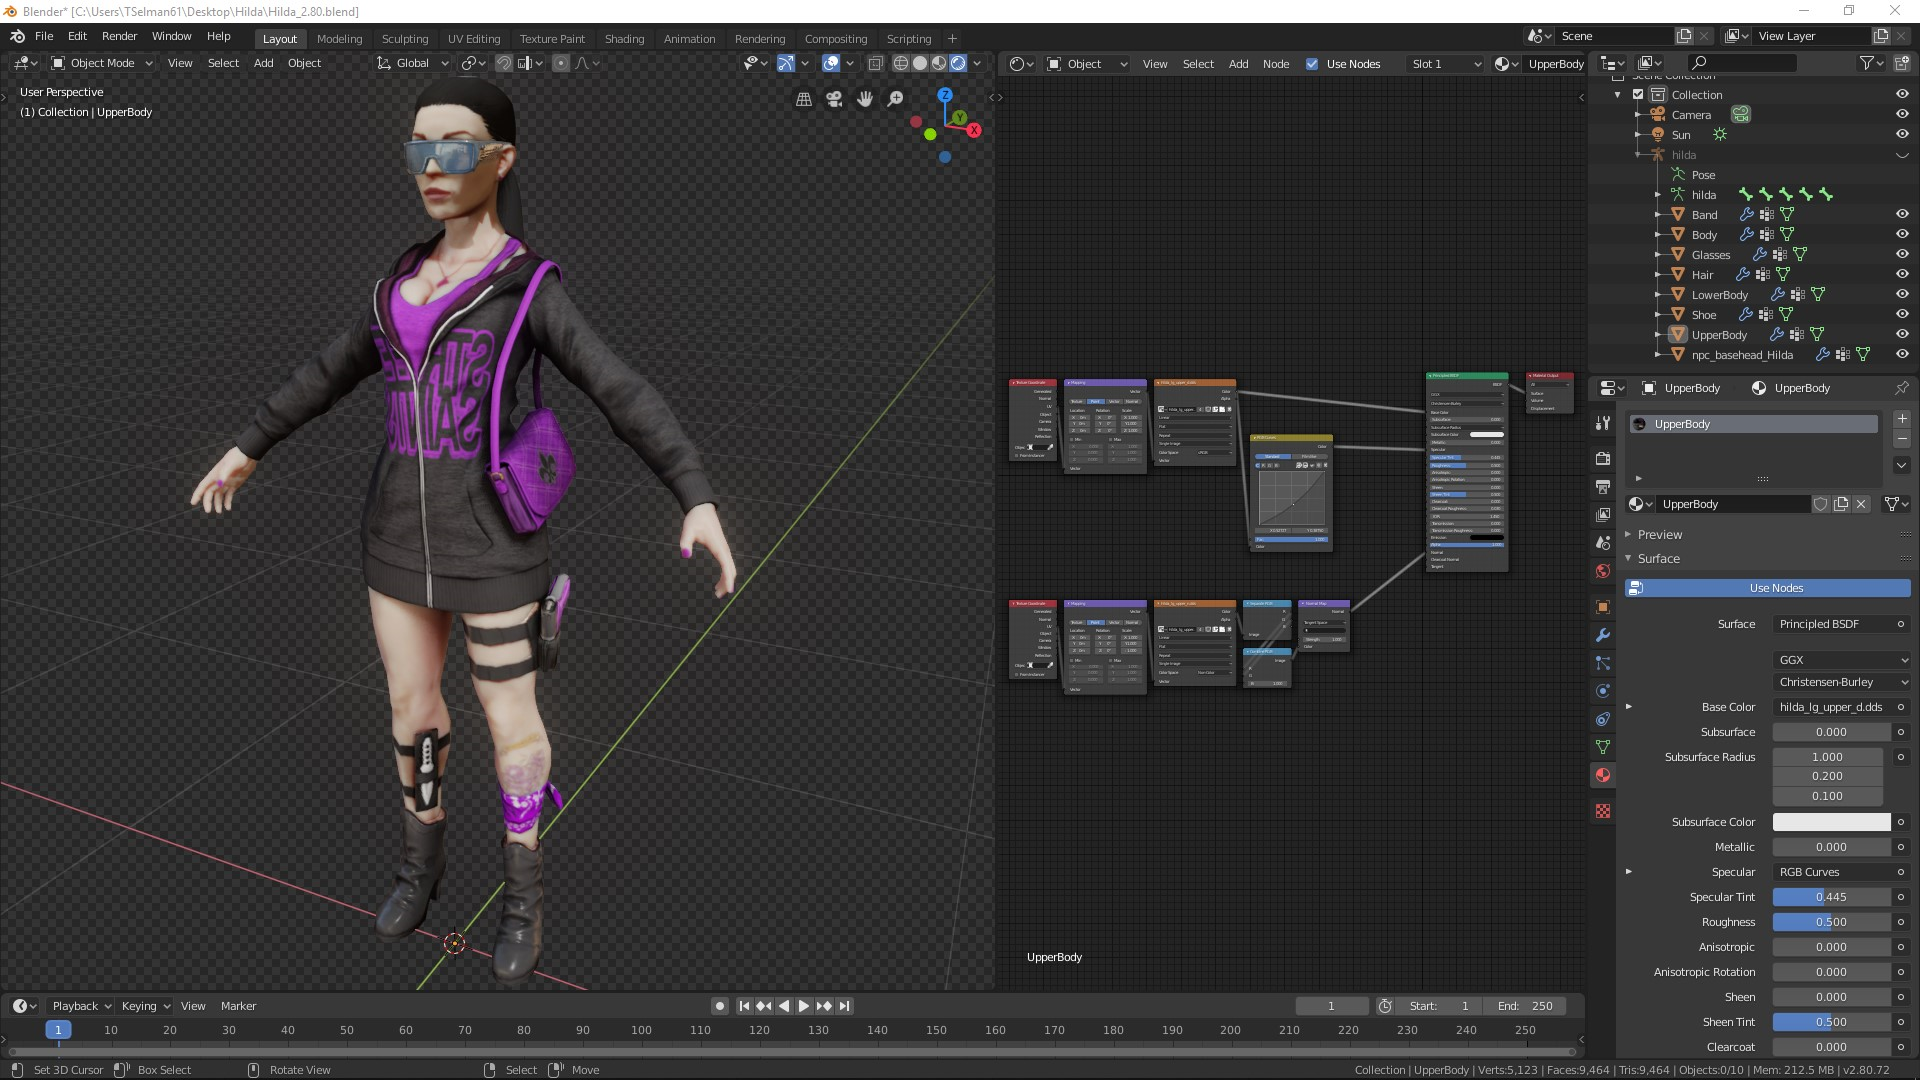Image resolution: width=1920 pixels, height=1080 pixels.
Task: Hide Band object in outliner
Action: coord(1902,214)
